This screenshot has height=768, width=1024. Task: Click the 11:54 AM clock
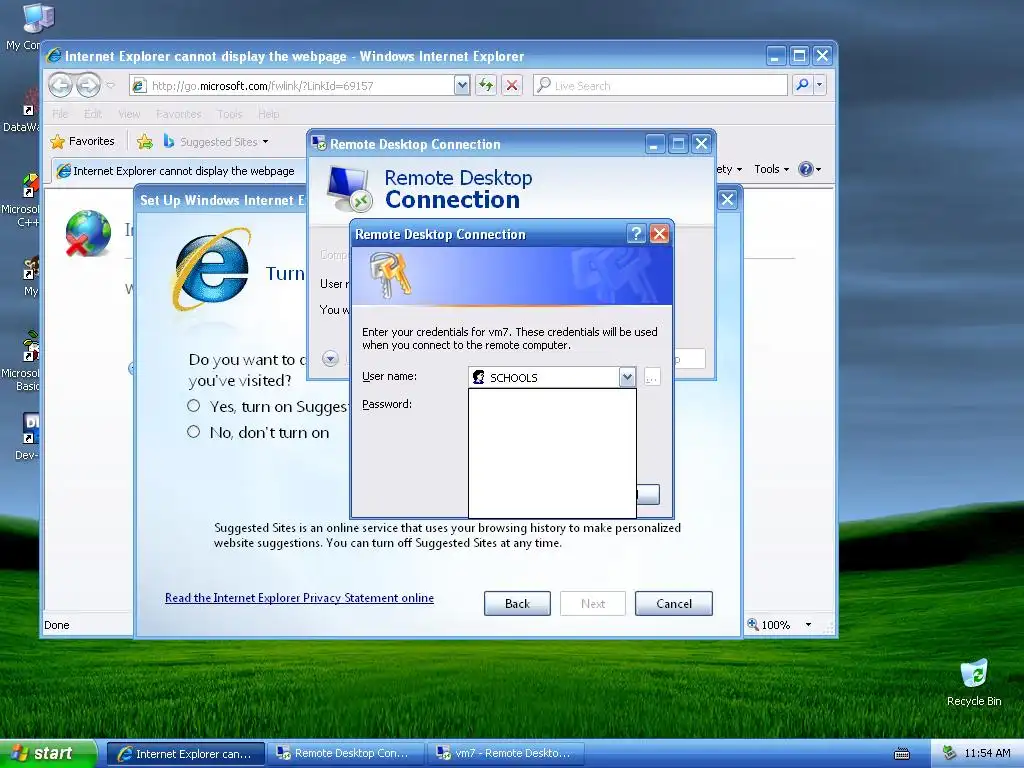(987, 753)
